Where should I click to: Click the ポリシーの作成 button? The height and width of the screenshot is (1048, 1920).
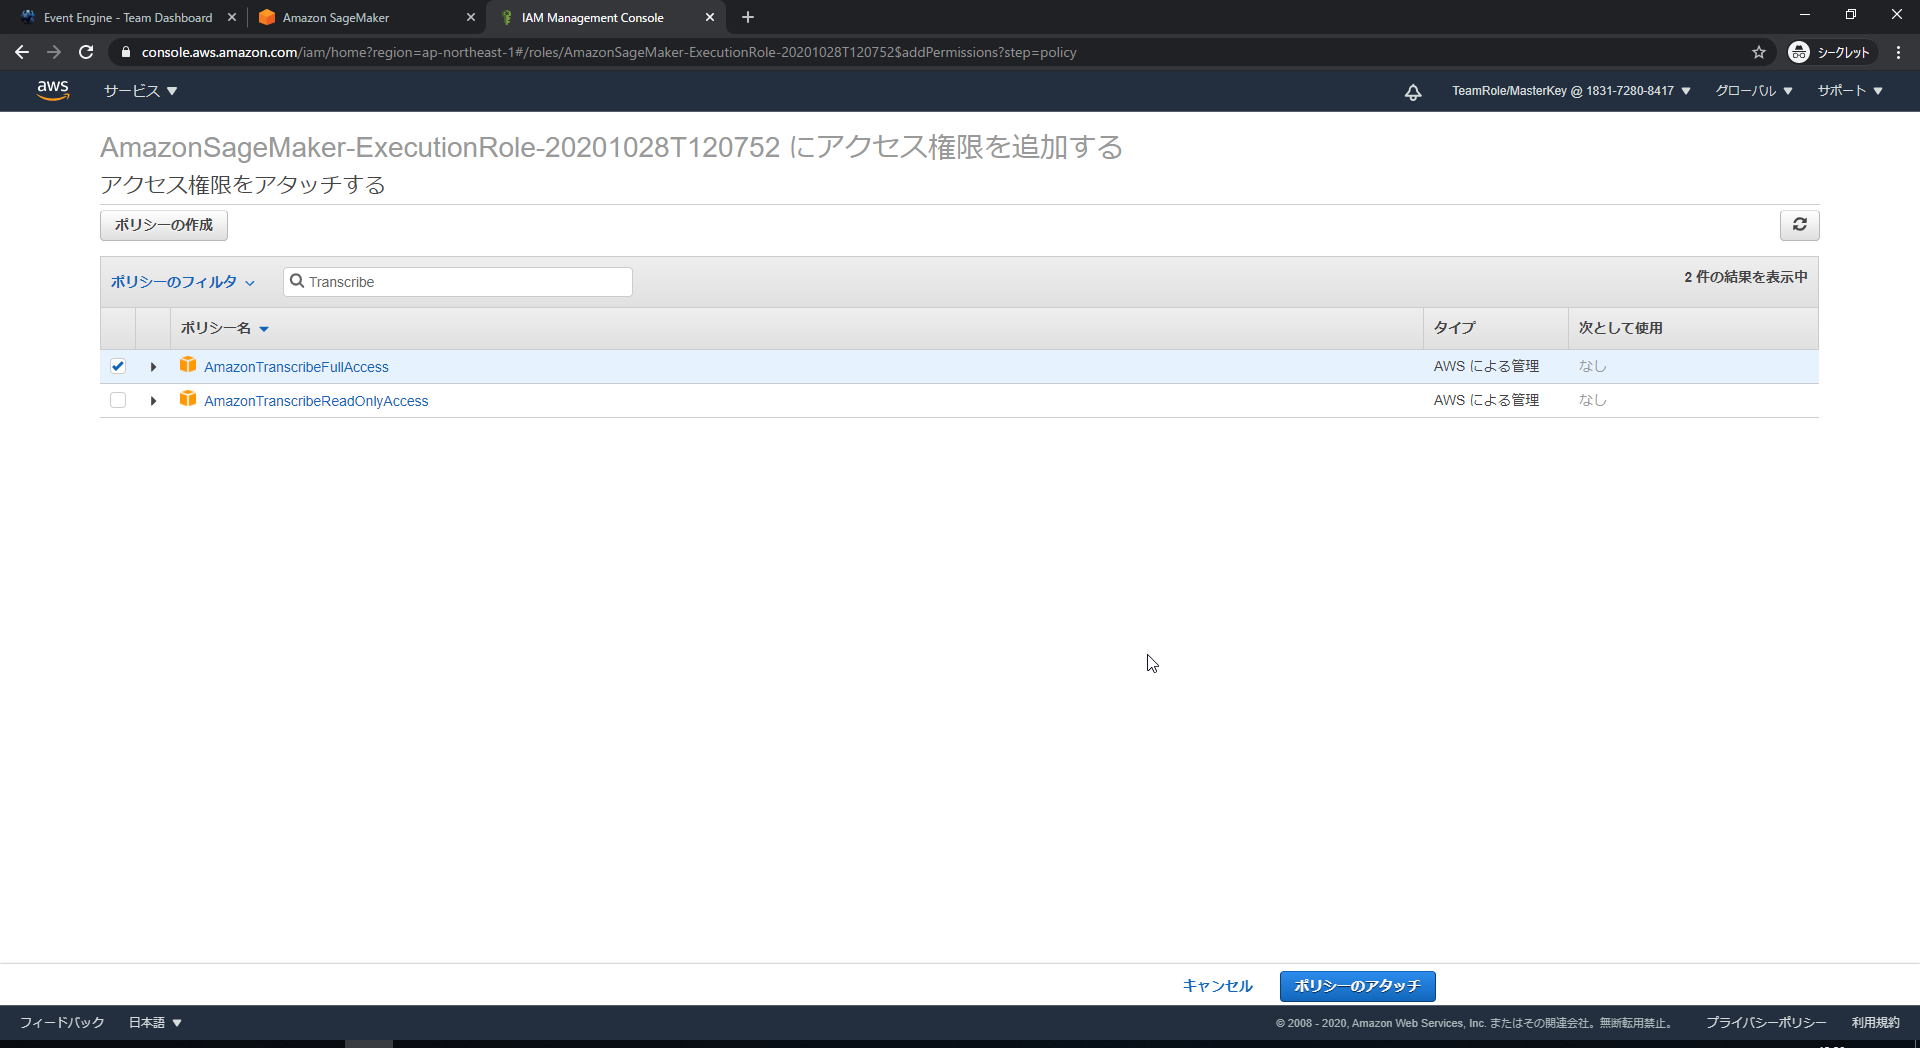[x=164, y=225]
